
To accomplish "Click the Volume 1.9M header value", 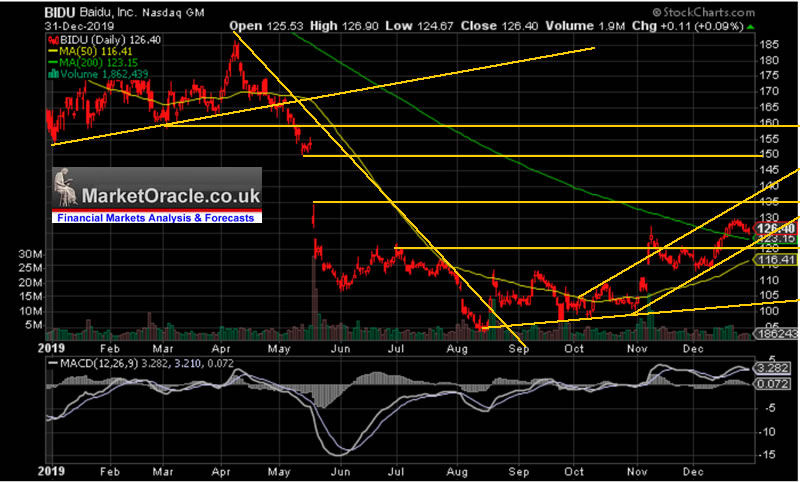I will (585, 26).
